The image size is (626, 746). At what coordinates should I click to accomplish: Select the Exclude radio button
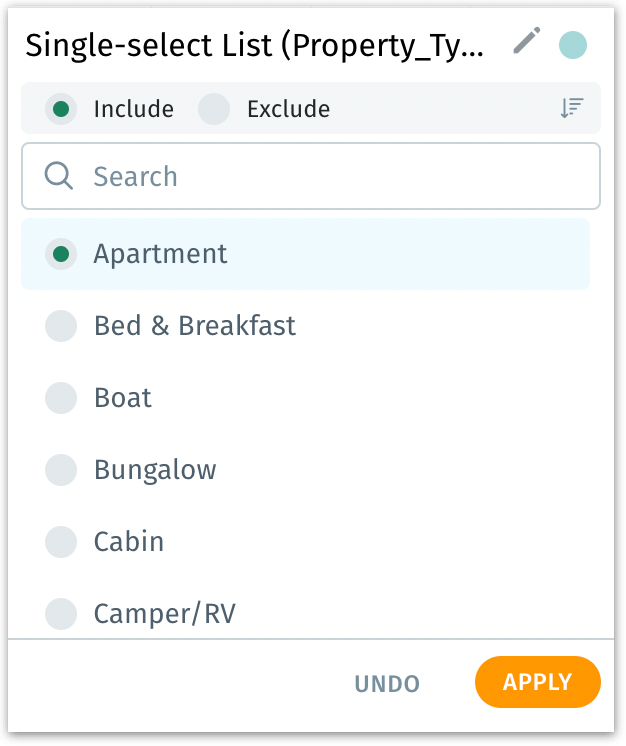coord(214,109)
